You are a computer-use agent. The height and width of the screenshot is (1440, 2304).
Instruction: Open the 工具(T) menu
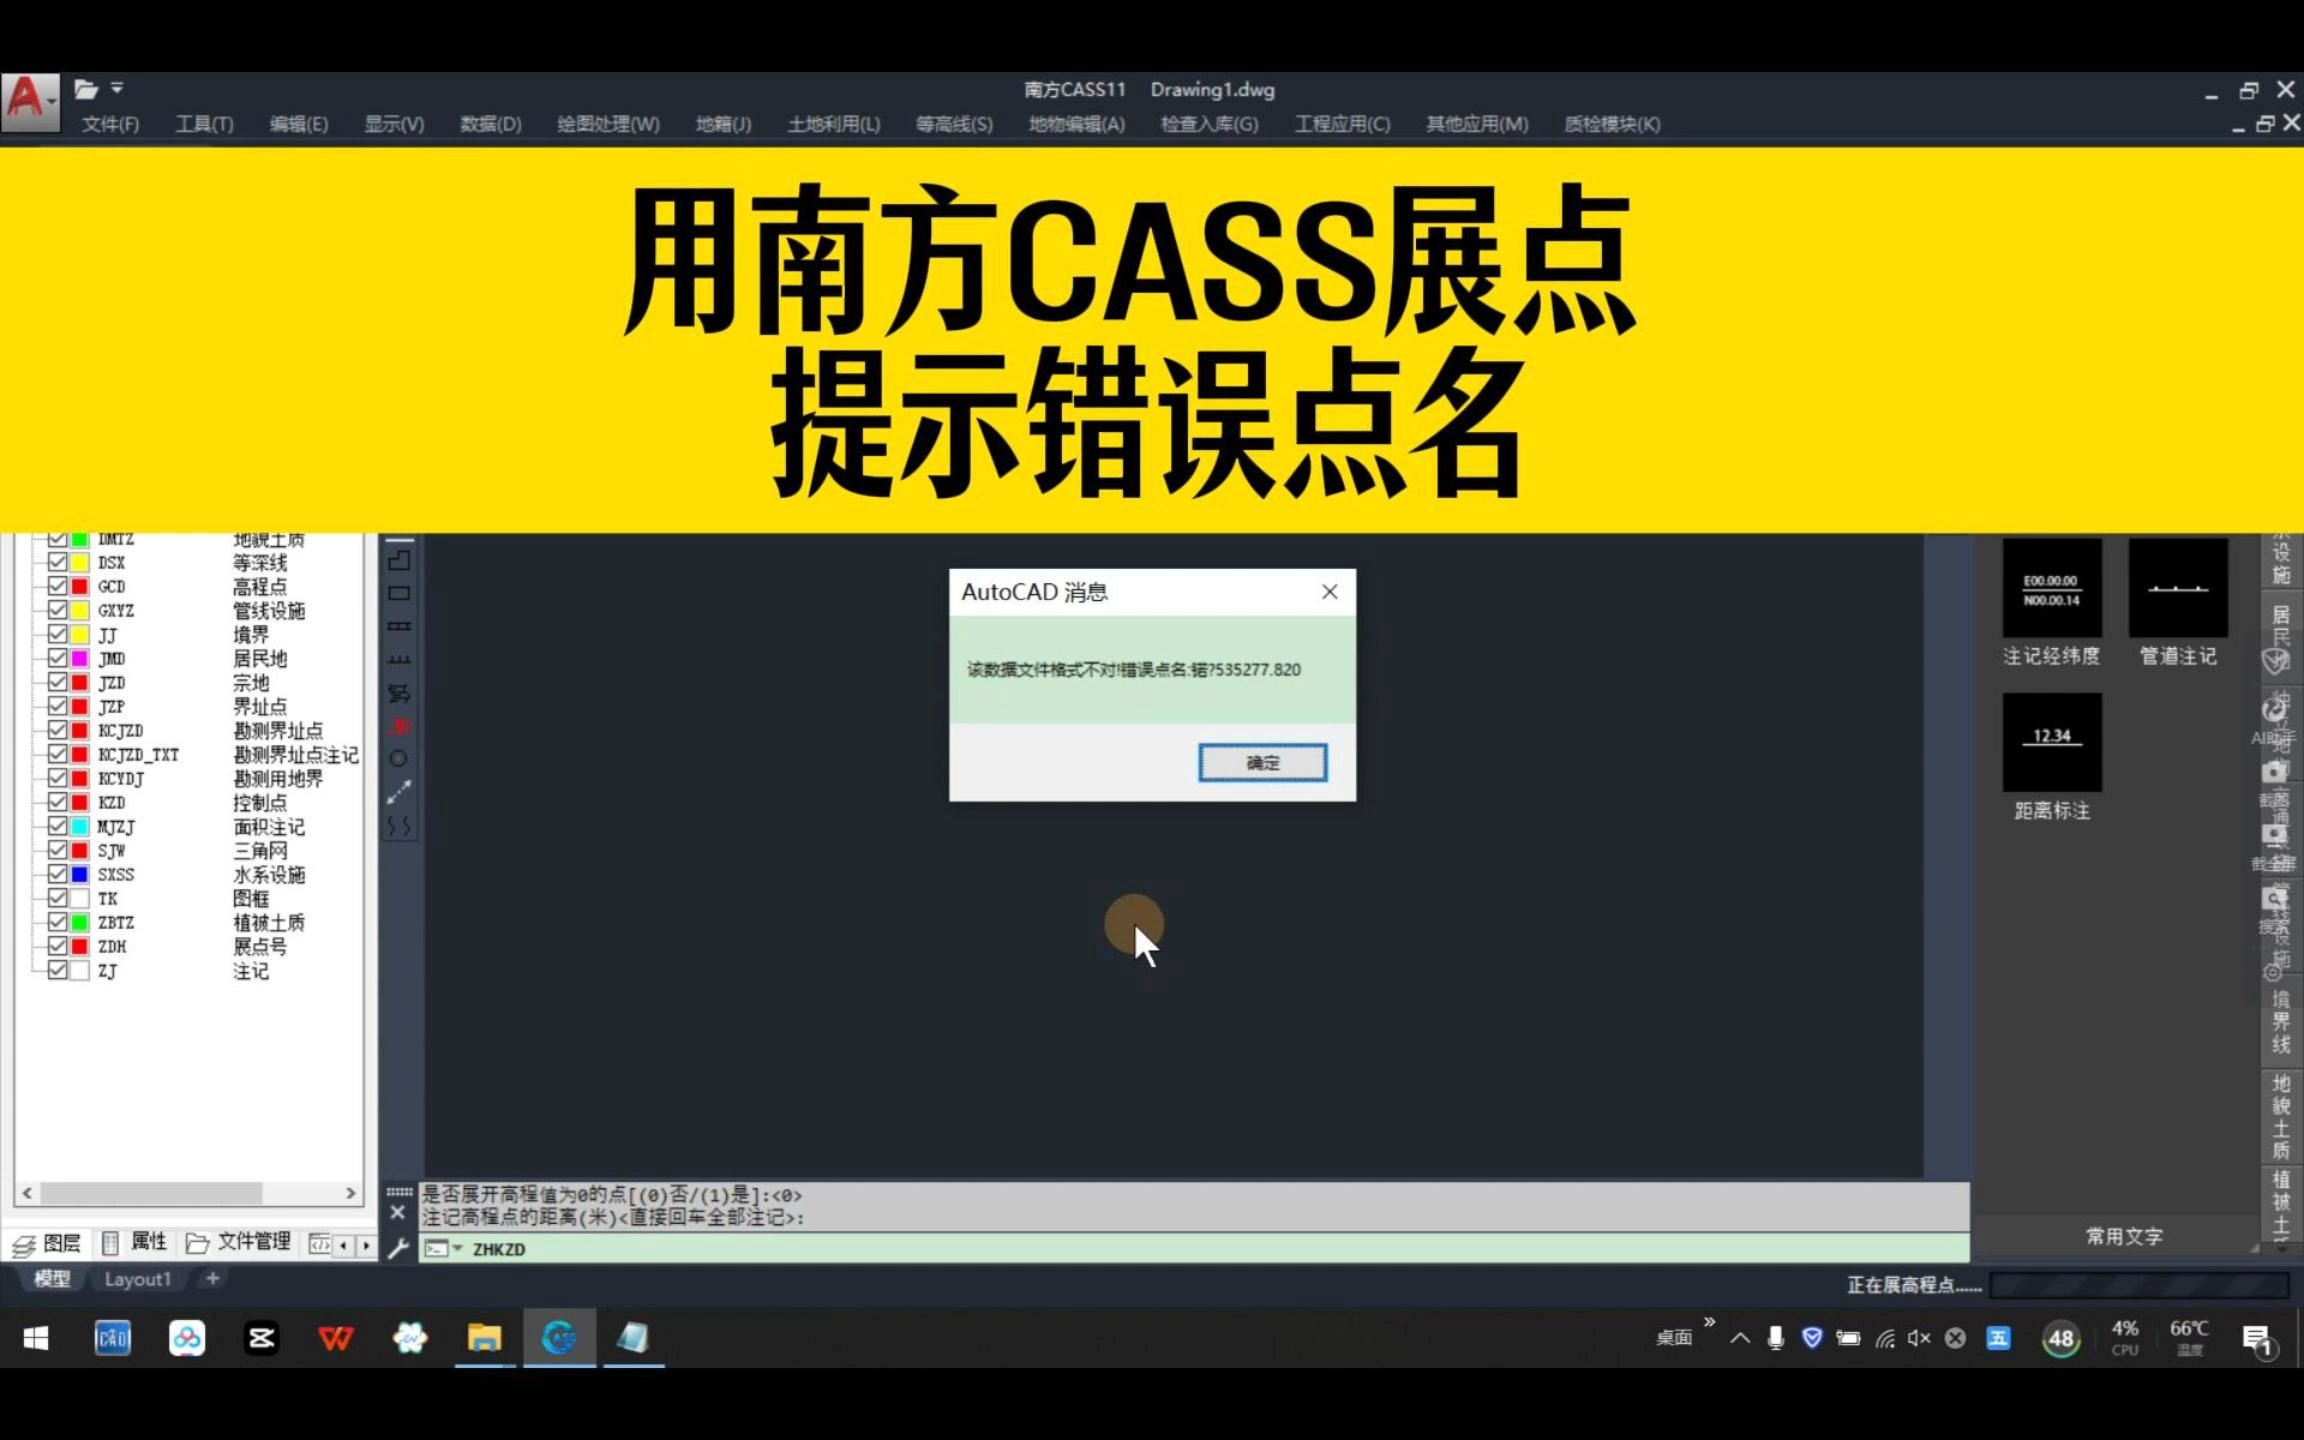click(x=204, y=124)
